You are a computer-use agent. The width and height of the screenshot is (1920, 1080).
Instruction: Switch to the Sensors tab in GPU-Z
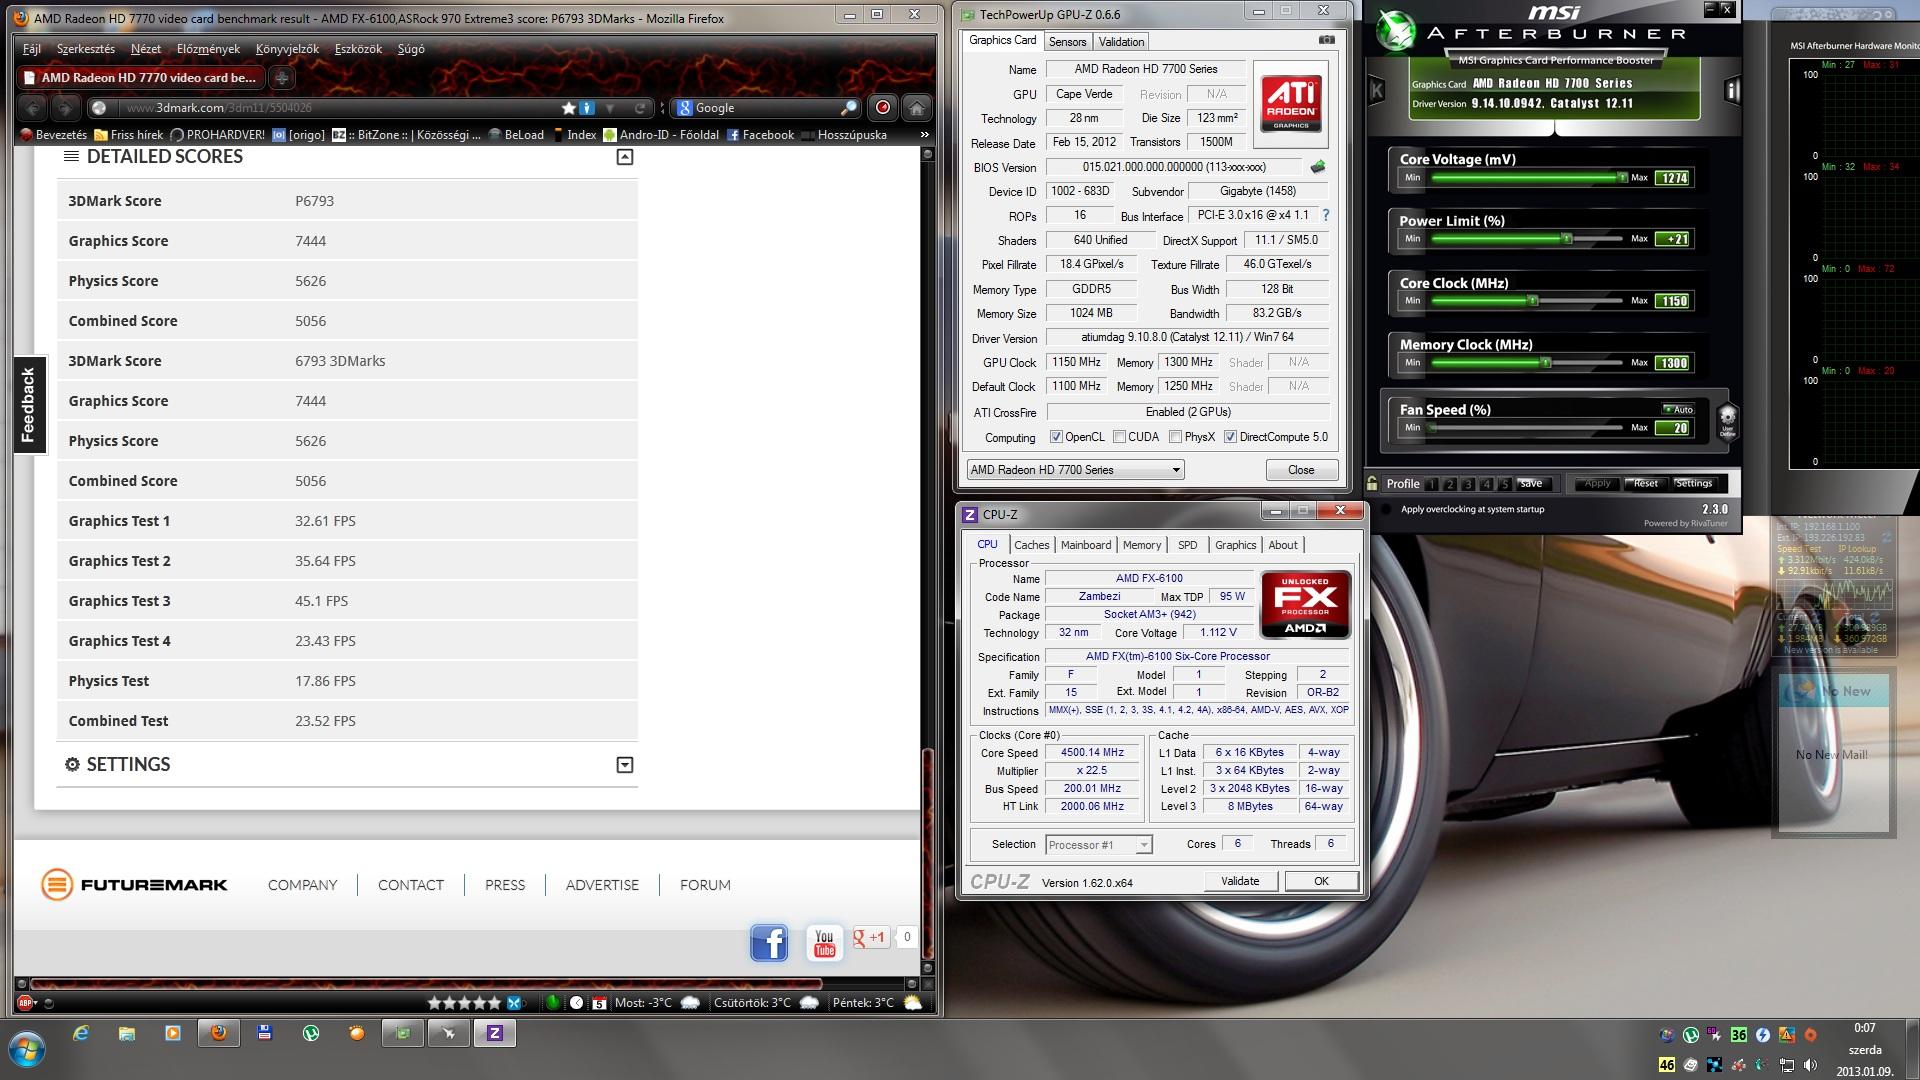pyautogui.click(x=1067, y=42)
